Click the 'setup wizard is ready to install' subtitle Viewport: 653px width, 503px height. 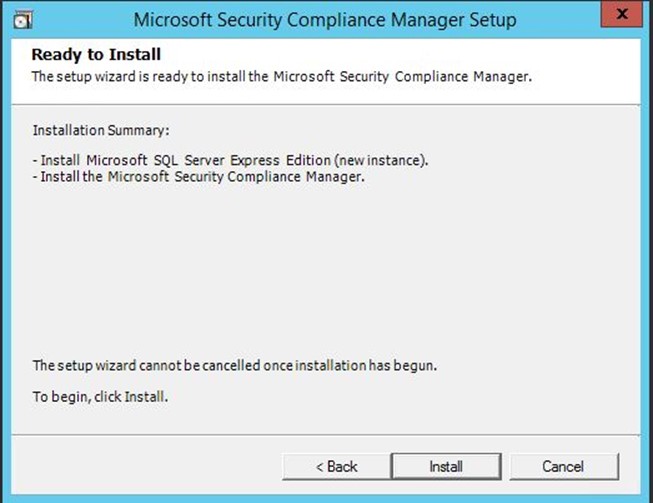coord(282,77)
